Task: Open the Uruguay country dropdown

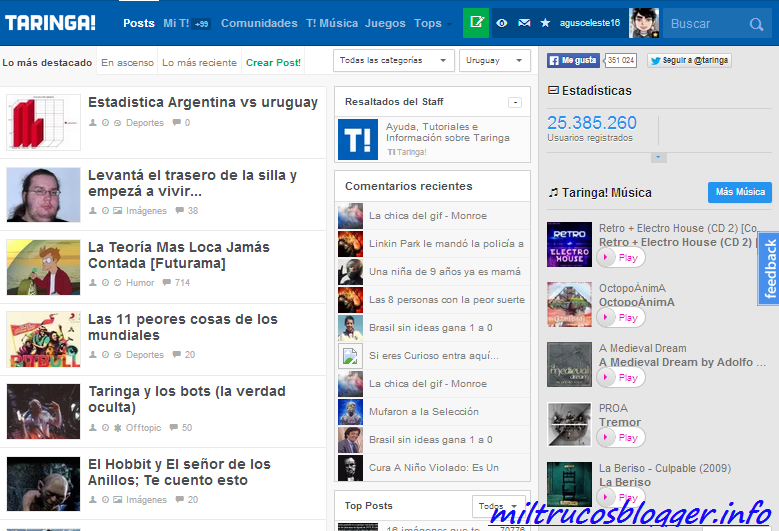Action: (x=494, y=61)
